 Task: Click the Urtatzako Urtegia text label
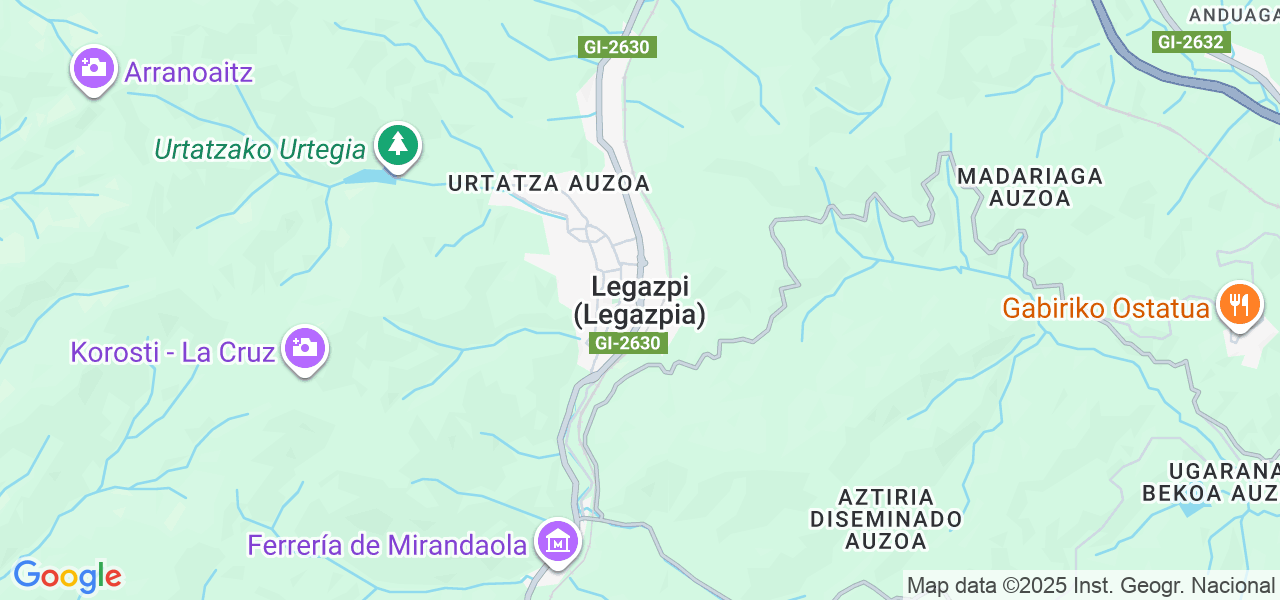pyautogui.click(x=260, y=150)
